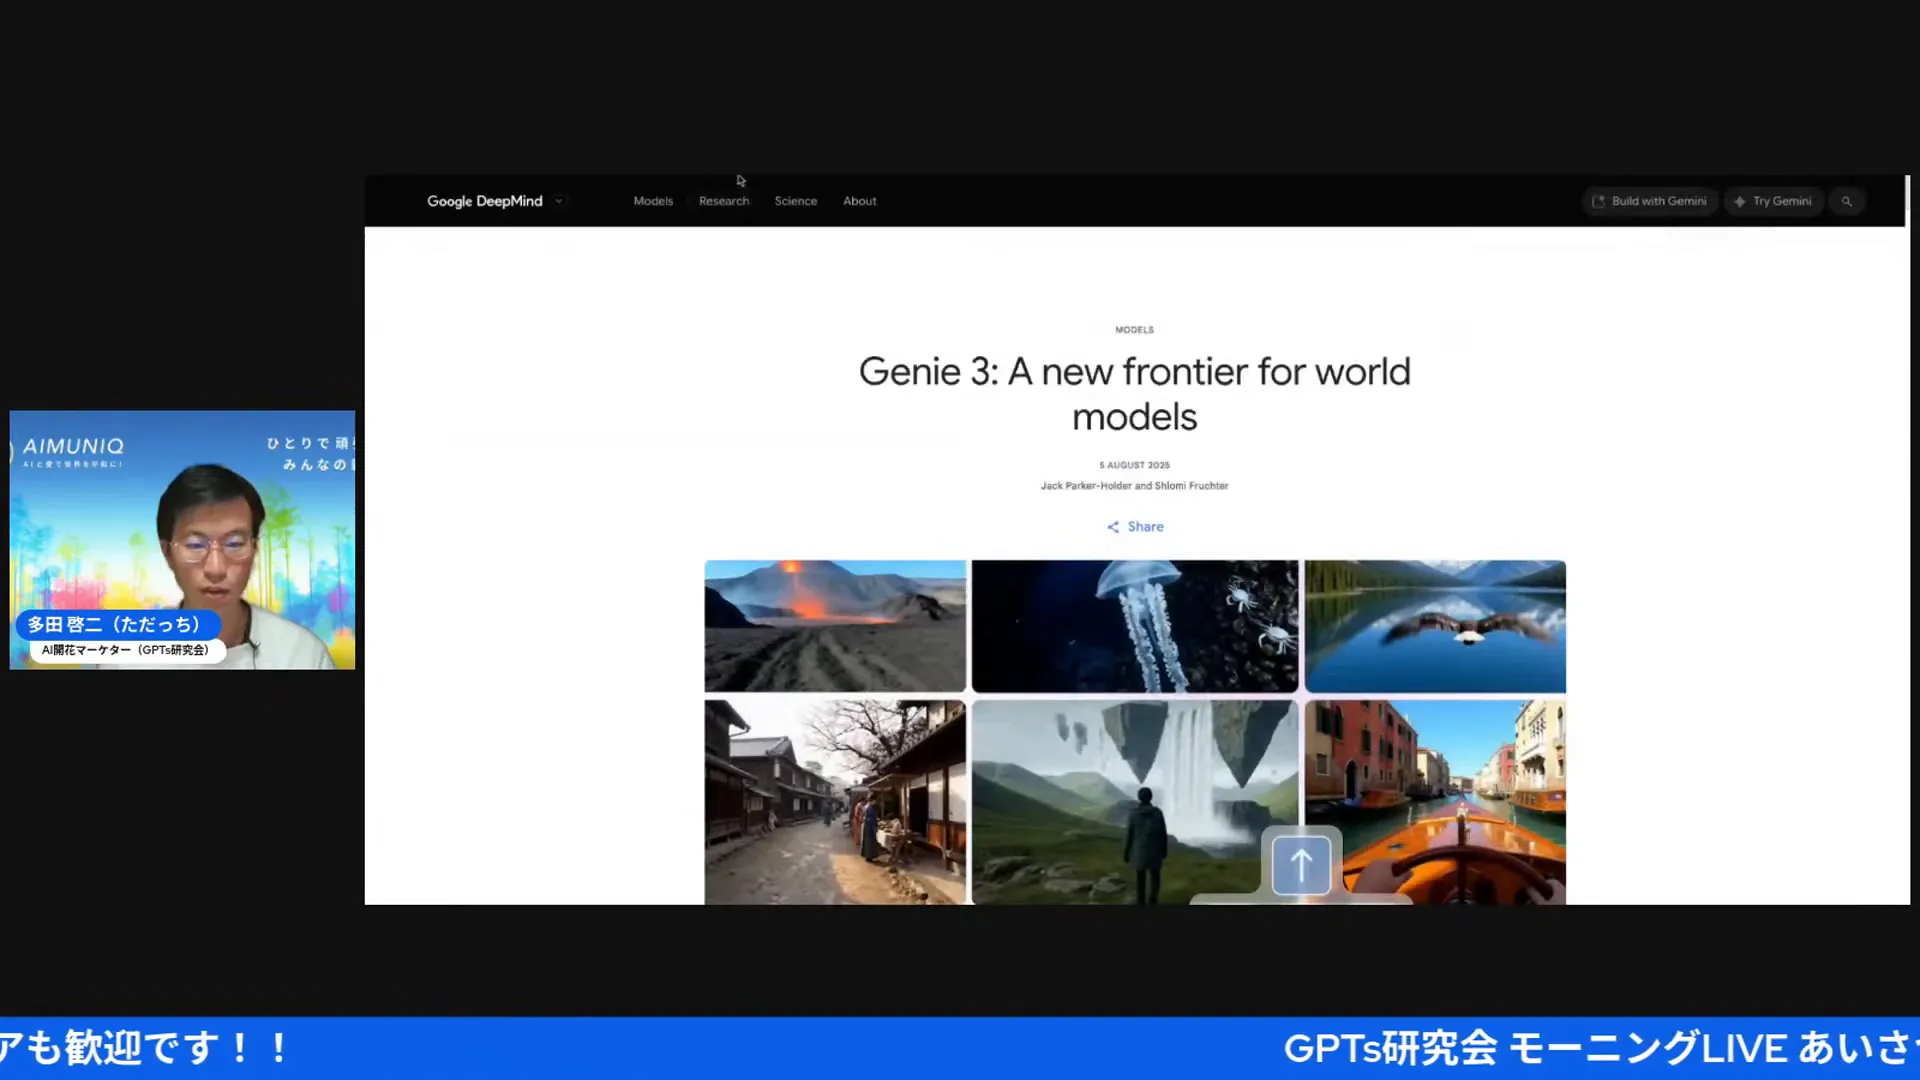The height and width of the screenshot is (1080, 1920).
Task: Click the GPTs研究会 モーニングLIVE ticker text
Action: [1601, 1048]
